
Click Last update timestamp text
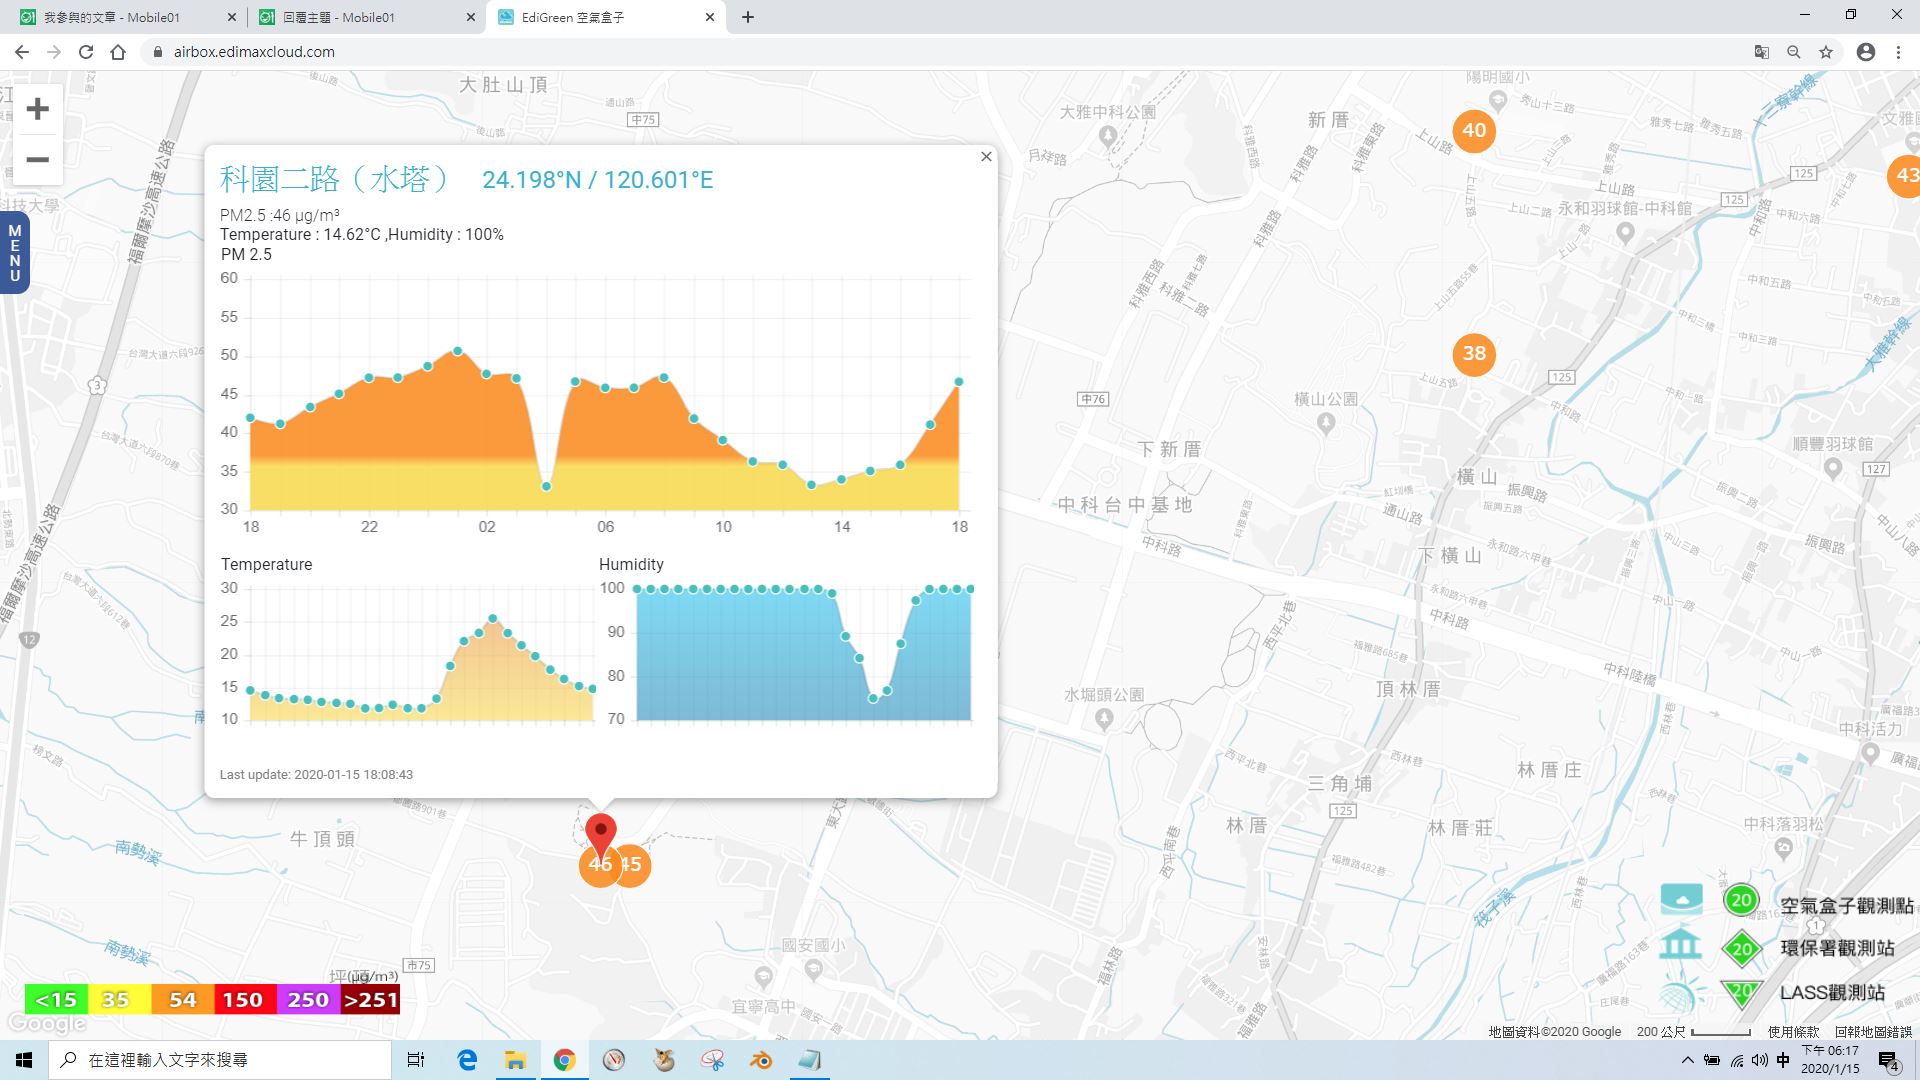click(x=316, y=774)
